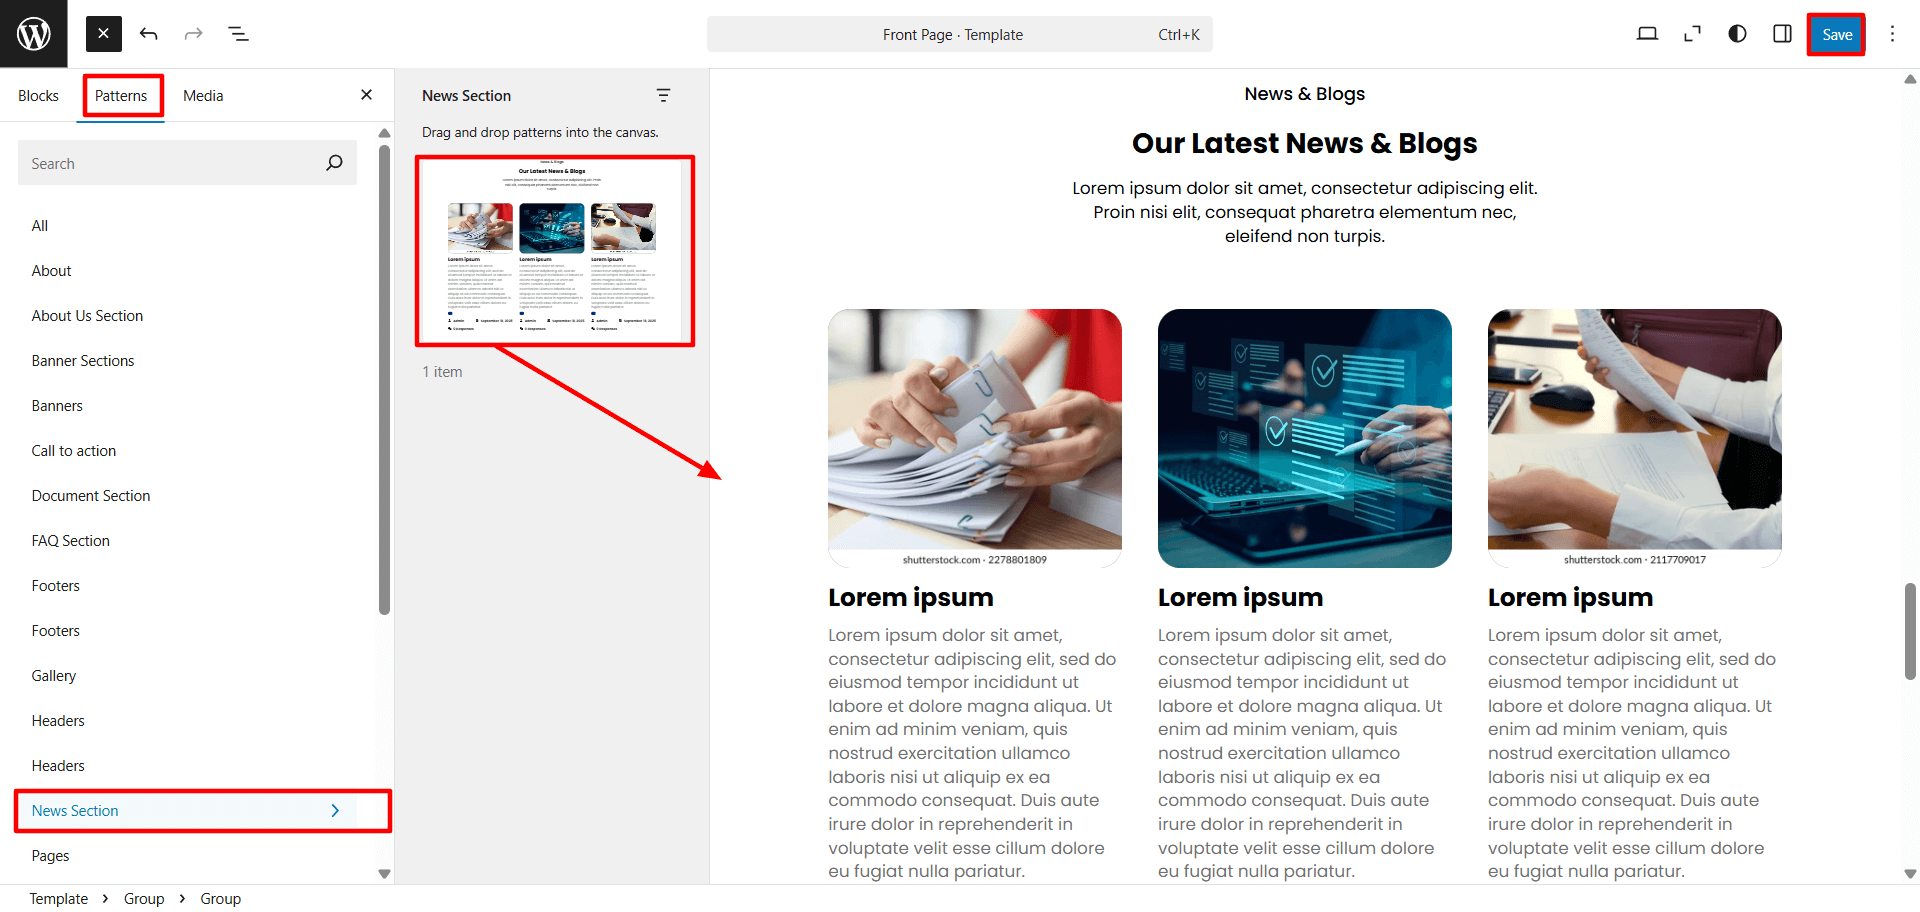Screen dimensions: 1920x912
Task: Select the FAQ Section pattern category
Action: point(71,541)
